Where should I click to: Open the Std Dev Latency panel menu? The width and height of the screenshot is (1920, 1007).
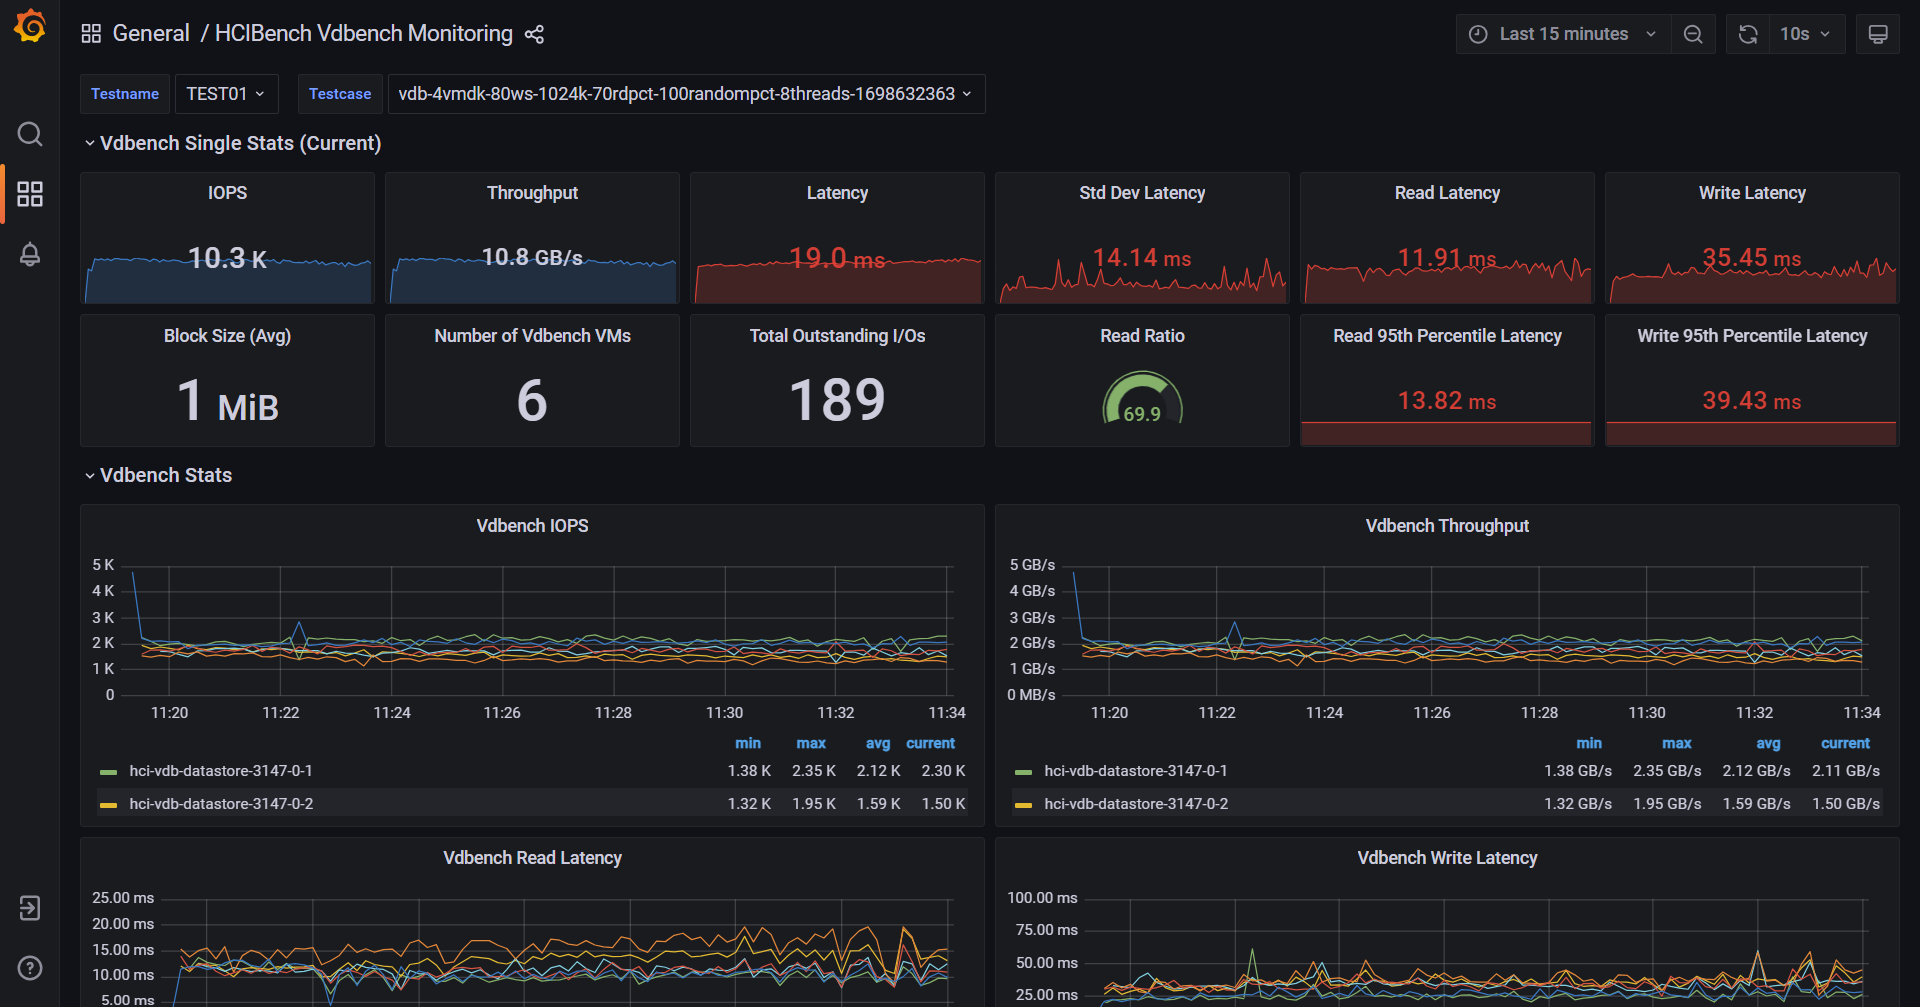[1142, 193]
